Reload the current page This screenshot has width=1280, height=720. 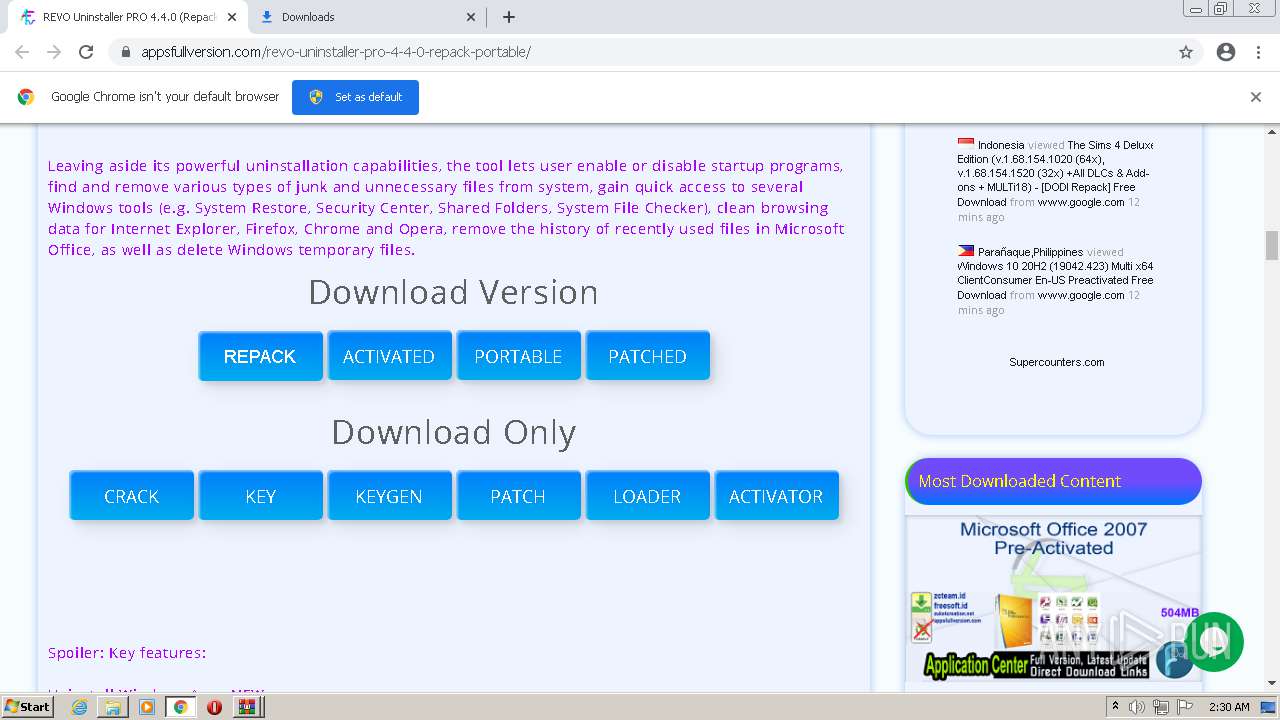point(86,52)
